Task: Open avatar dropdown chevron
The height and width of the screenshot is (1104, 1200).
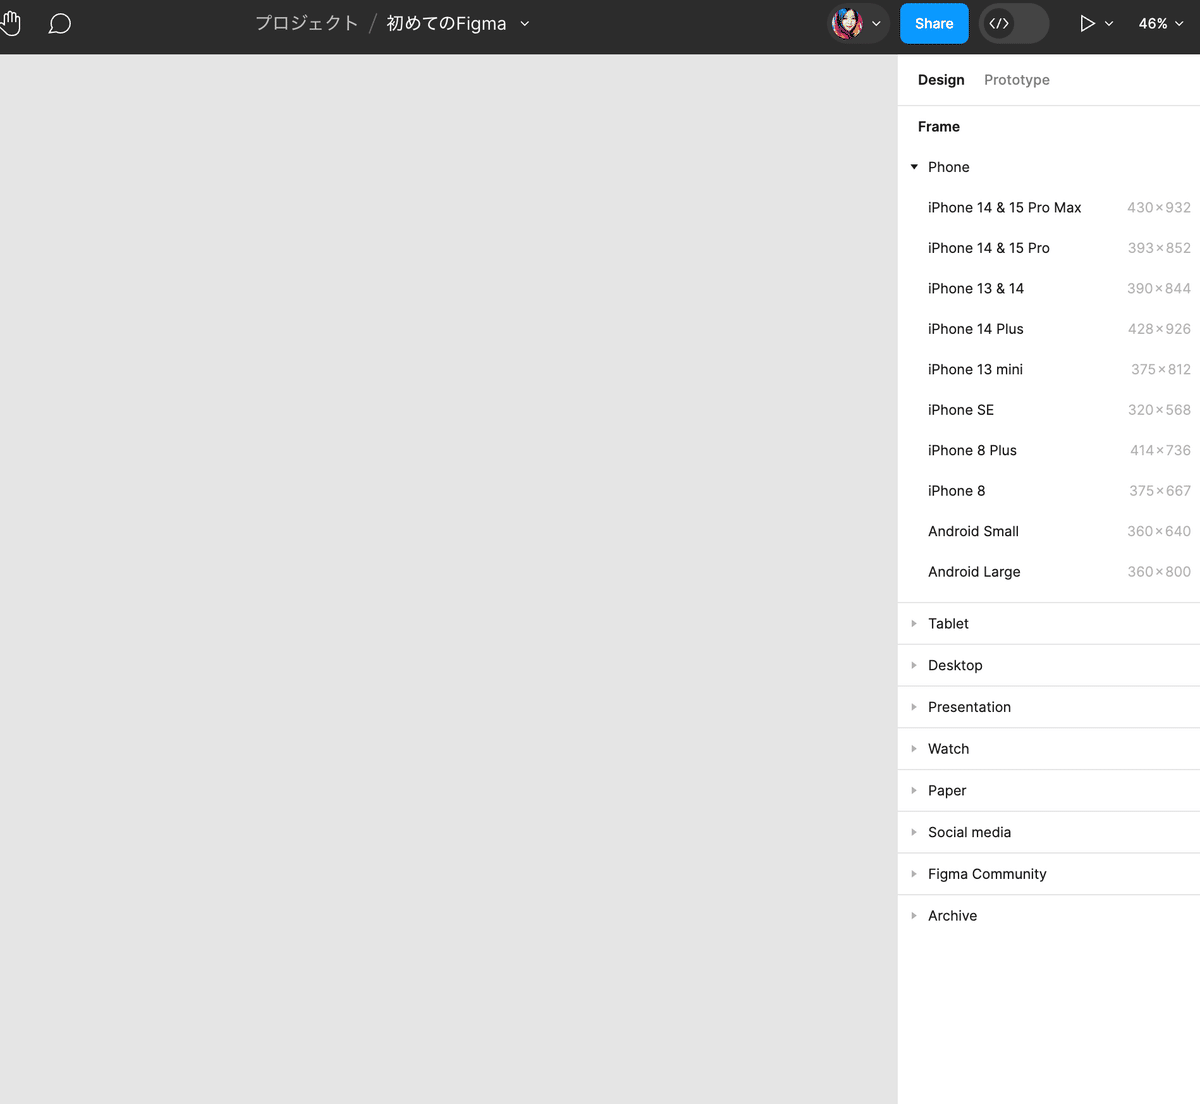Action: click(876, 23)
